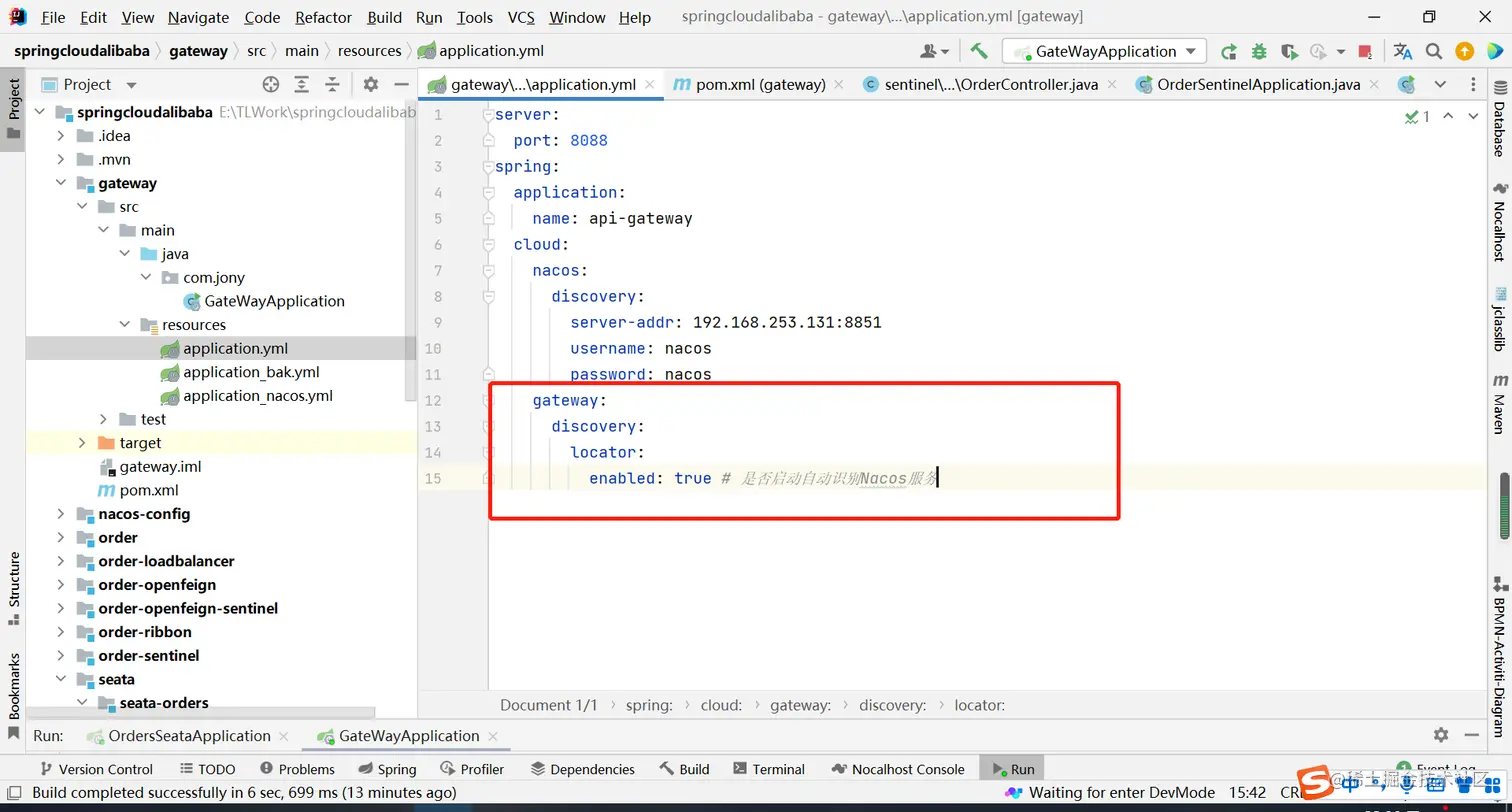The height and width of the screenshot is (812, 1512).
Task: Open the Refactor menu
Action: point(324,17)
